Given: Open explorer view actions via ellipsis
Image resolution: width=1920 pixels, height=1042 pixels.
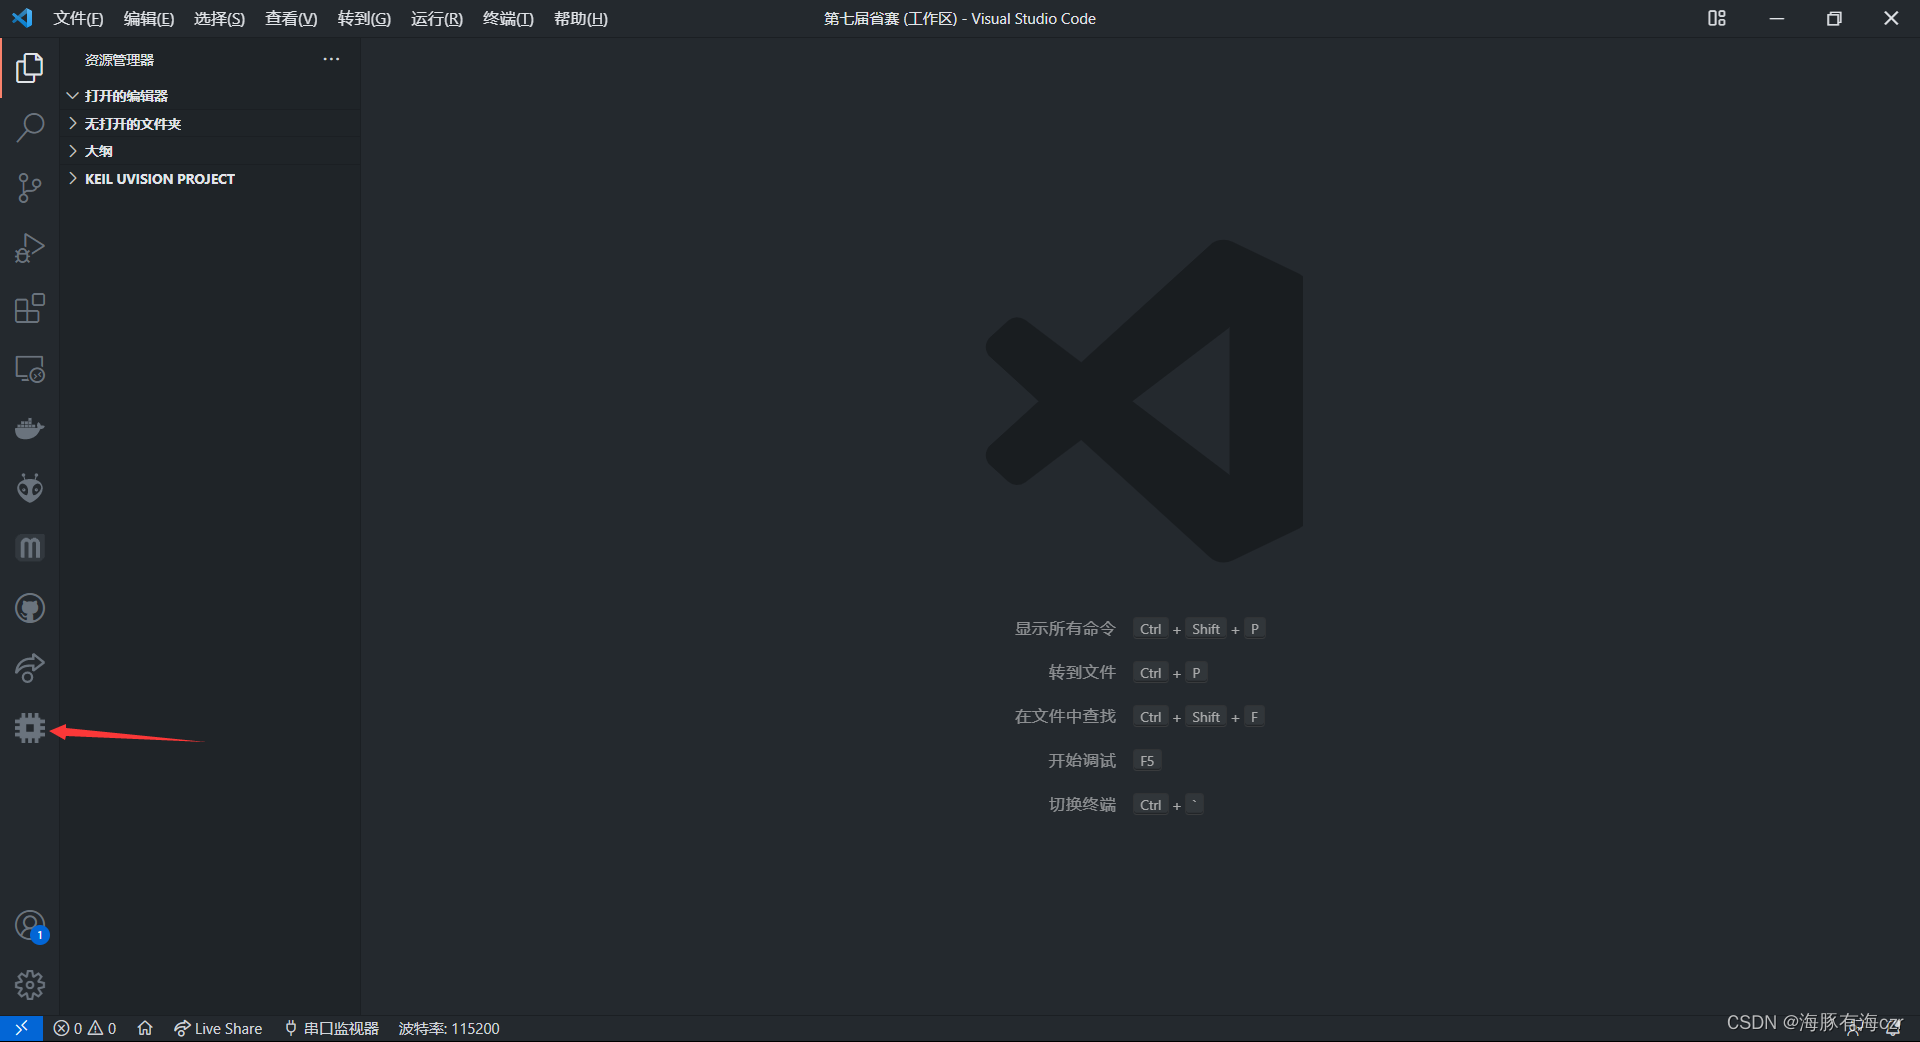Looking at the screenshot, I should click(331, 59).
